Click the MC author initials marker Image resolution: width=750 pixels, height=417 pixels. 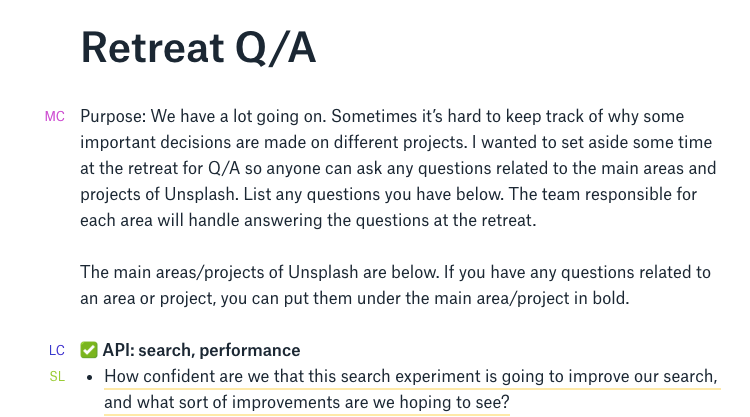55,116
